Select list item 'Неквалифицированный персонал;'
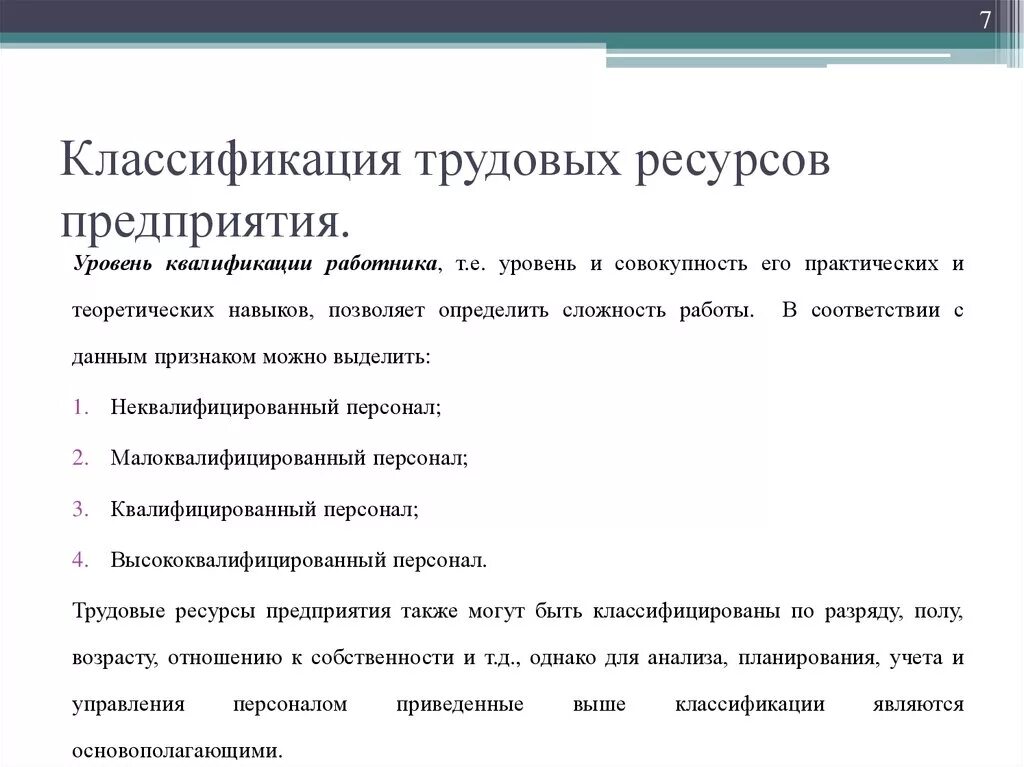This screenshot has width=1024, height=767. pyautogui.click(x=276, y=407)
